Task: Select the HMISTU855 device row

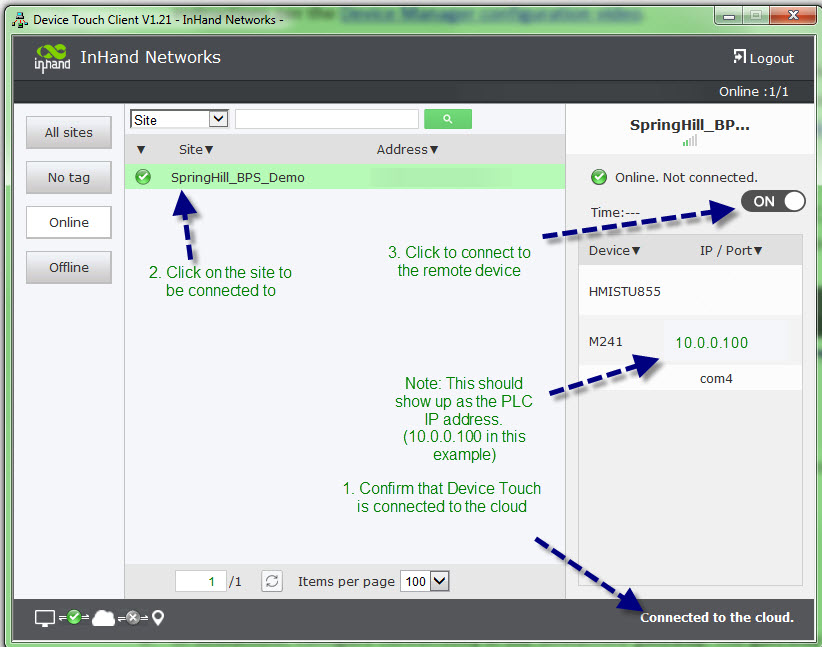Action: click(690, 291)
